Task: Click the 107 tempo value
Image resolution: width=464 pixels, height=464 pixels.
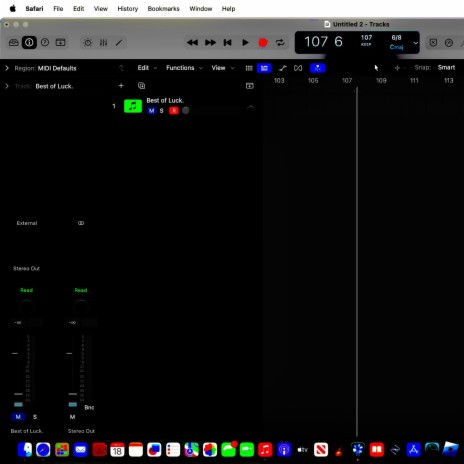Action: tap(366, 38)
